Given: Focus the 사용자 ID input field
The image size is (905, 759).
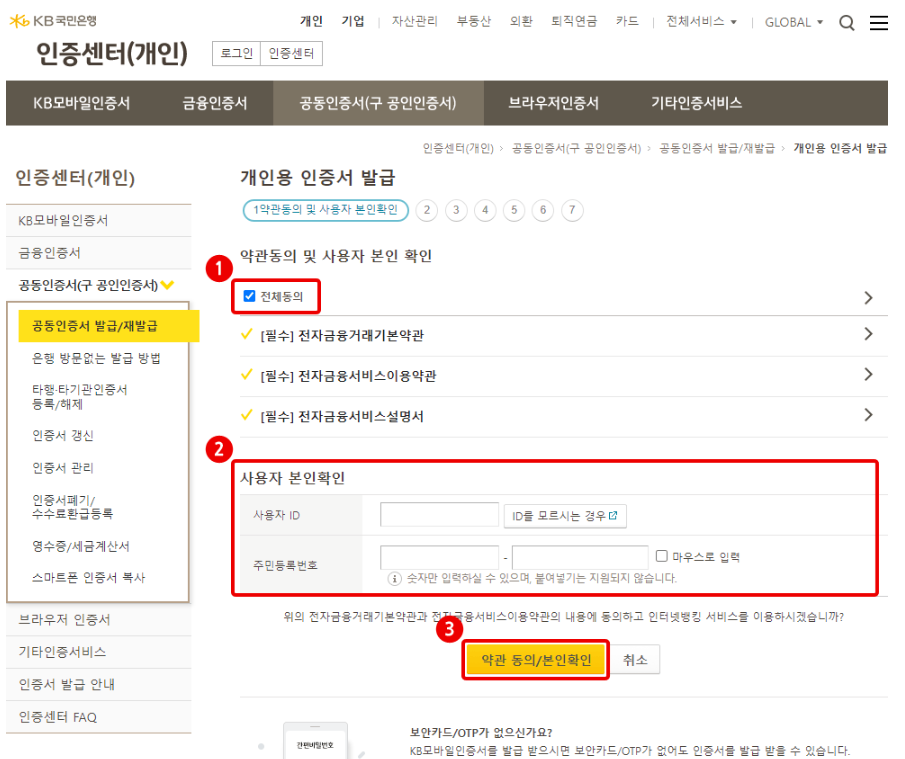Looking at the screenshot, I should [x=439, y=515].
